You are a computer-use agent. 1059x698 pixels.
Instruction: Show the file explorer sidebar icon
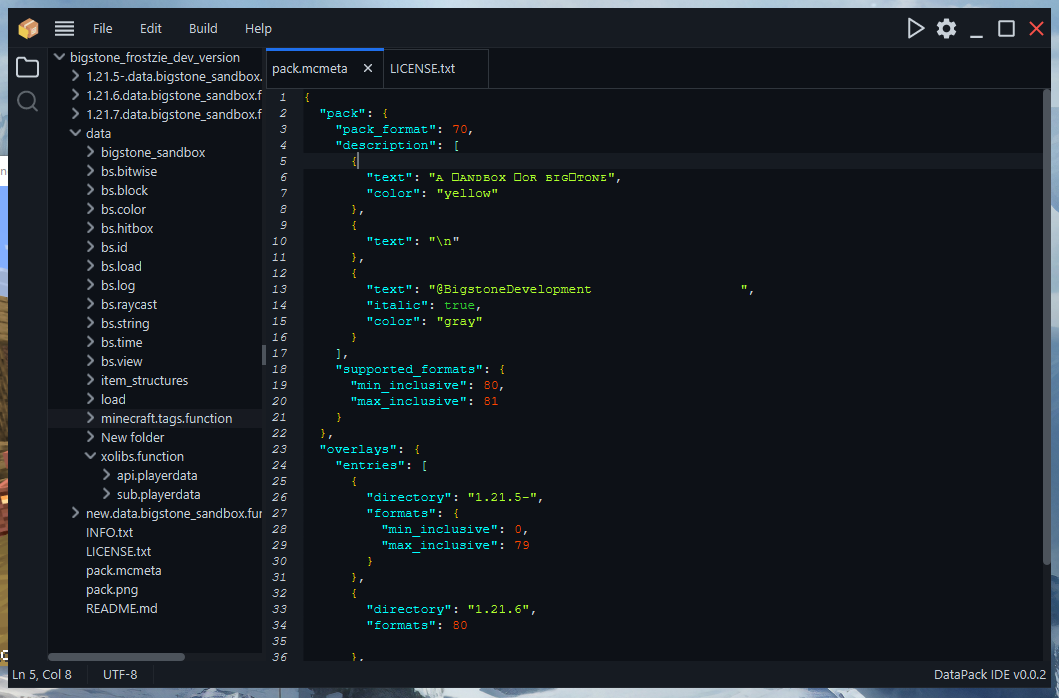28,68
